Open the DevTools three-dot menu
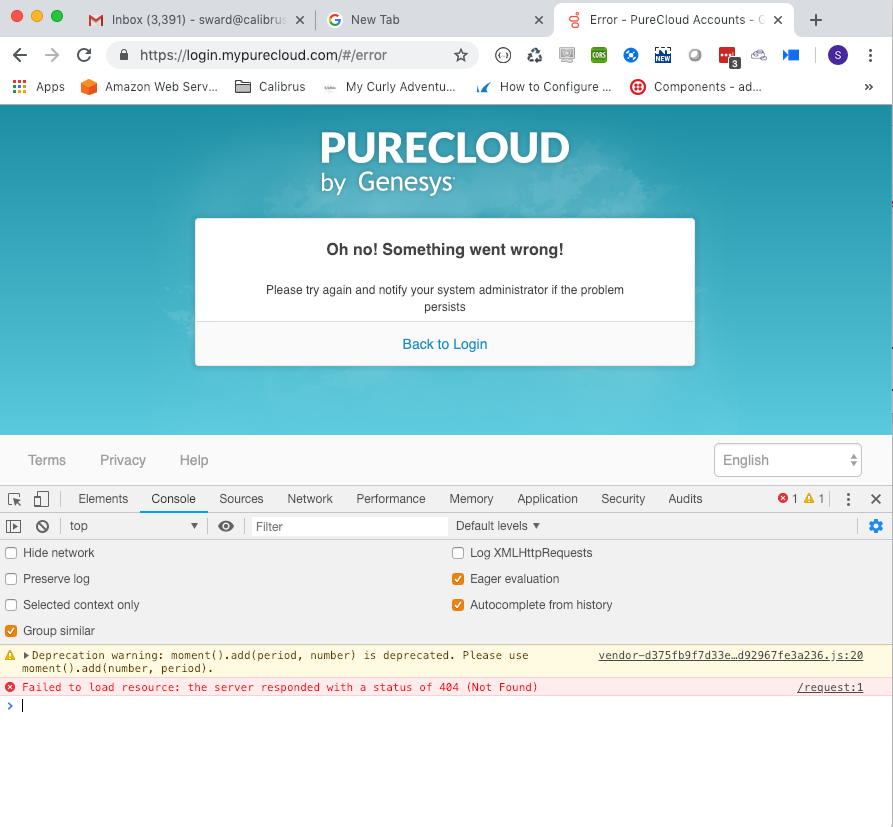Screen dimensions: 893x827 [848, 498]
